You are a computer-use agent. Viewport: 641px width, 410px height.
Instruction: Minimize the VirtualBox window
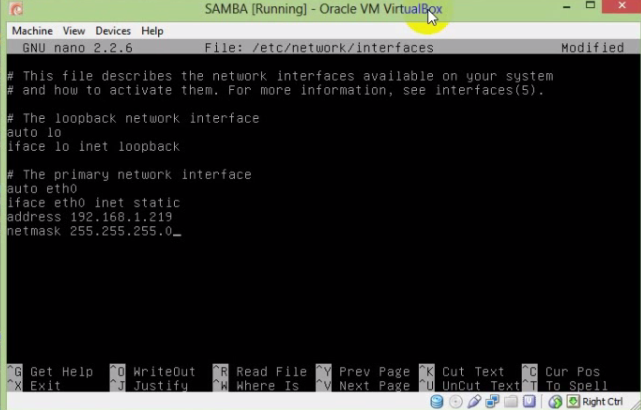567,7
